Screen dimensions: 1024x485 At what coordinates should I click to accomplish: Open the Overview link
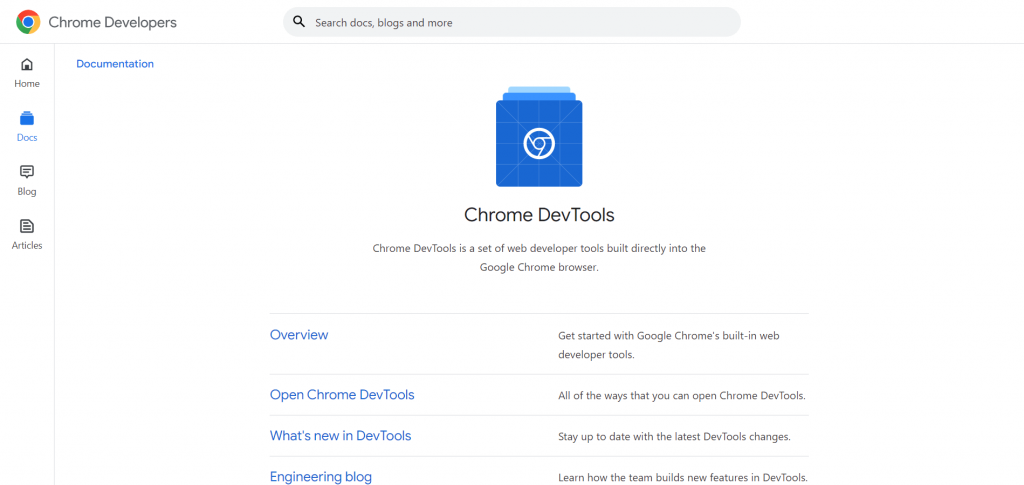[299, 335]
